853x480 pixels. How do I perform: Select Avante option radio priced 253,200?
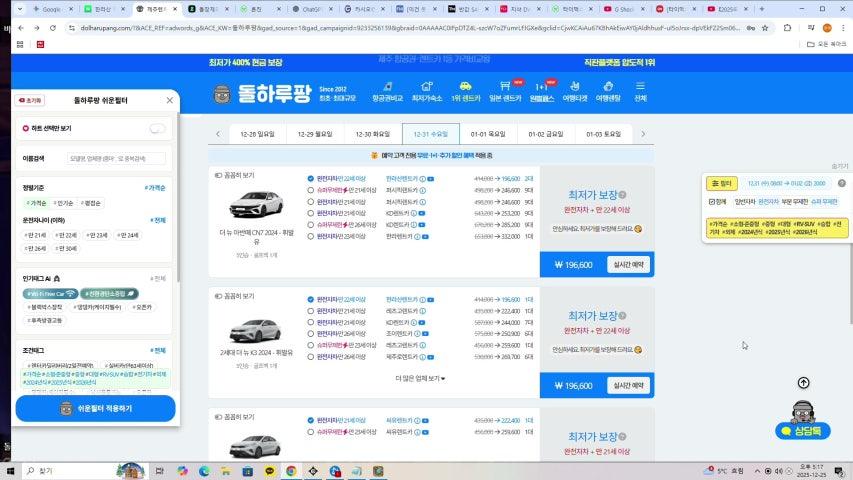(311, 213)
